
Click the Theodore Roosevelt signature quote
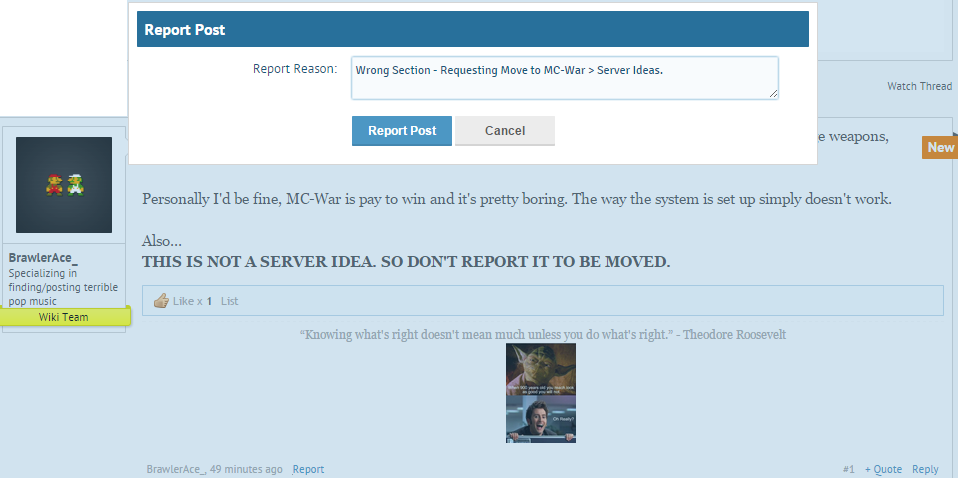[549, 334]
